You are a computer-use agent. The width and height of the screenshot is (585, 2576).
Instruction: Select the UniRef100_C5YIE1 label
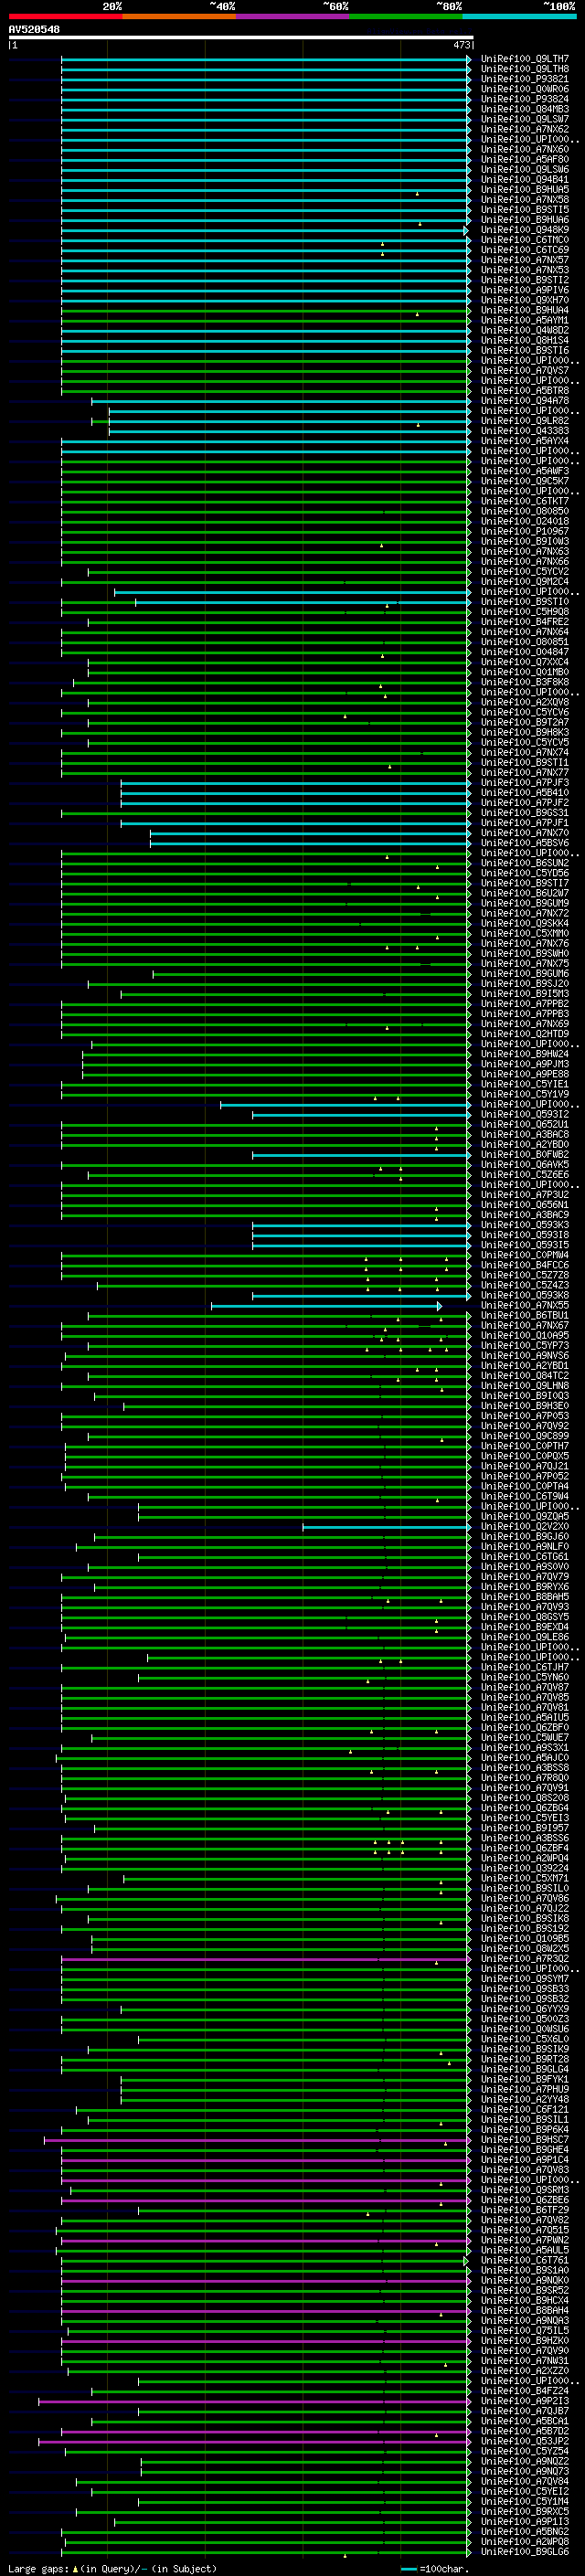click(524, 1085)
